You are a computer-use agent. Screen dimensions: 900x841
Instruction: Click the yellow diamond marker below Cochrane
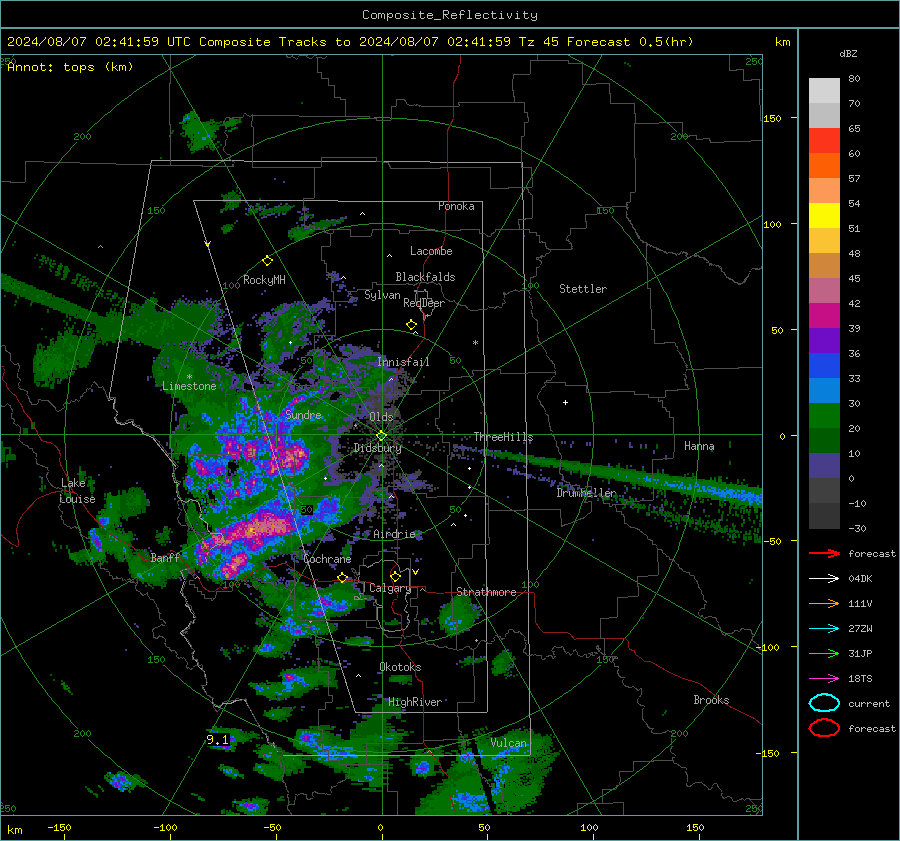(x=343, y=578)
